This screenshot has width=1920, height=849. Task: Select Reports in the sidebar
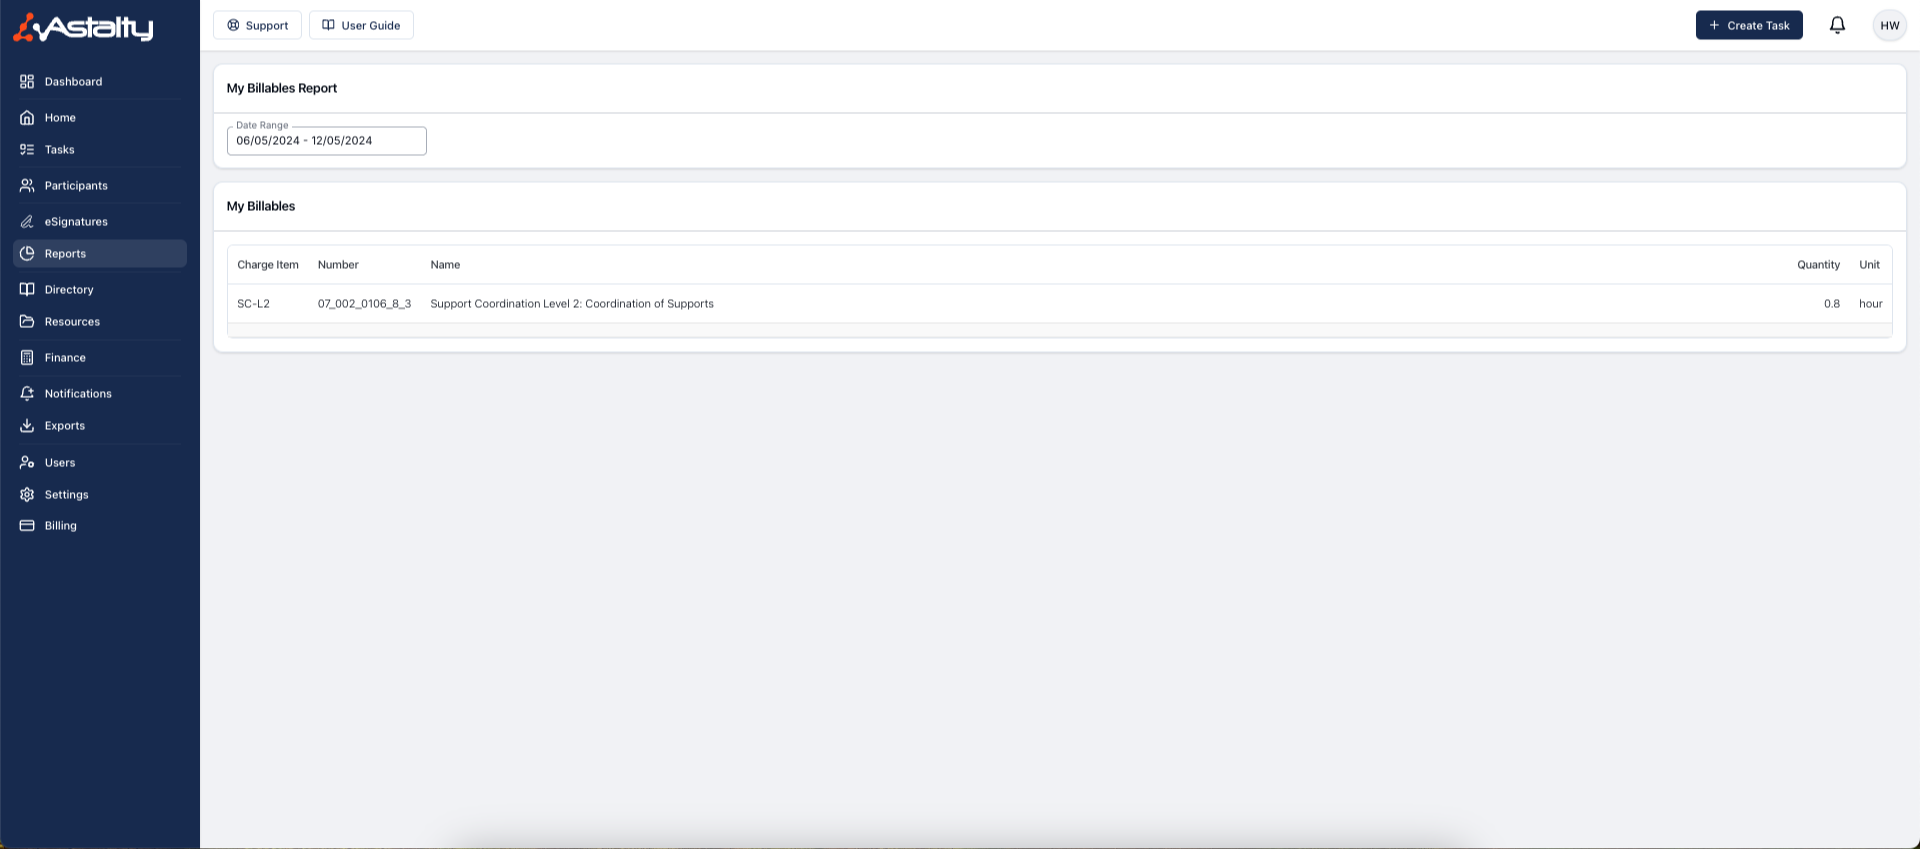pos(65,254)
